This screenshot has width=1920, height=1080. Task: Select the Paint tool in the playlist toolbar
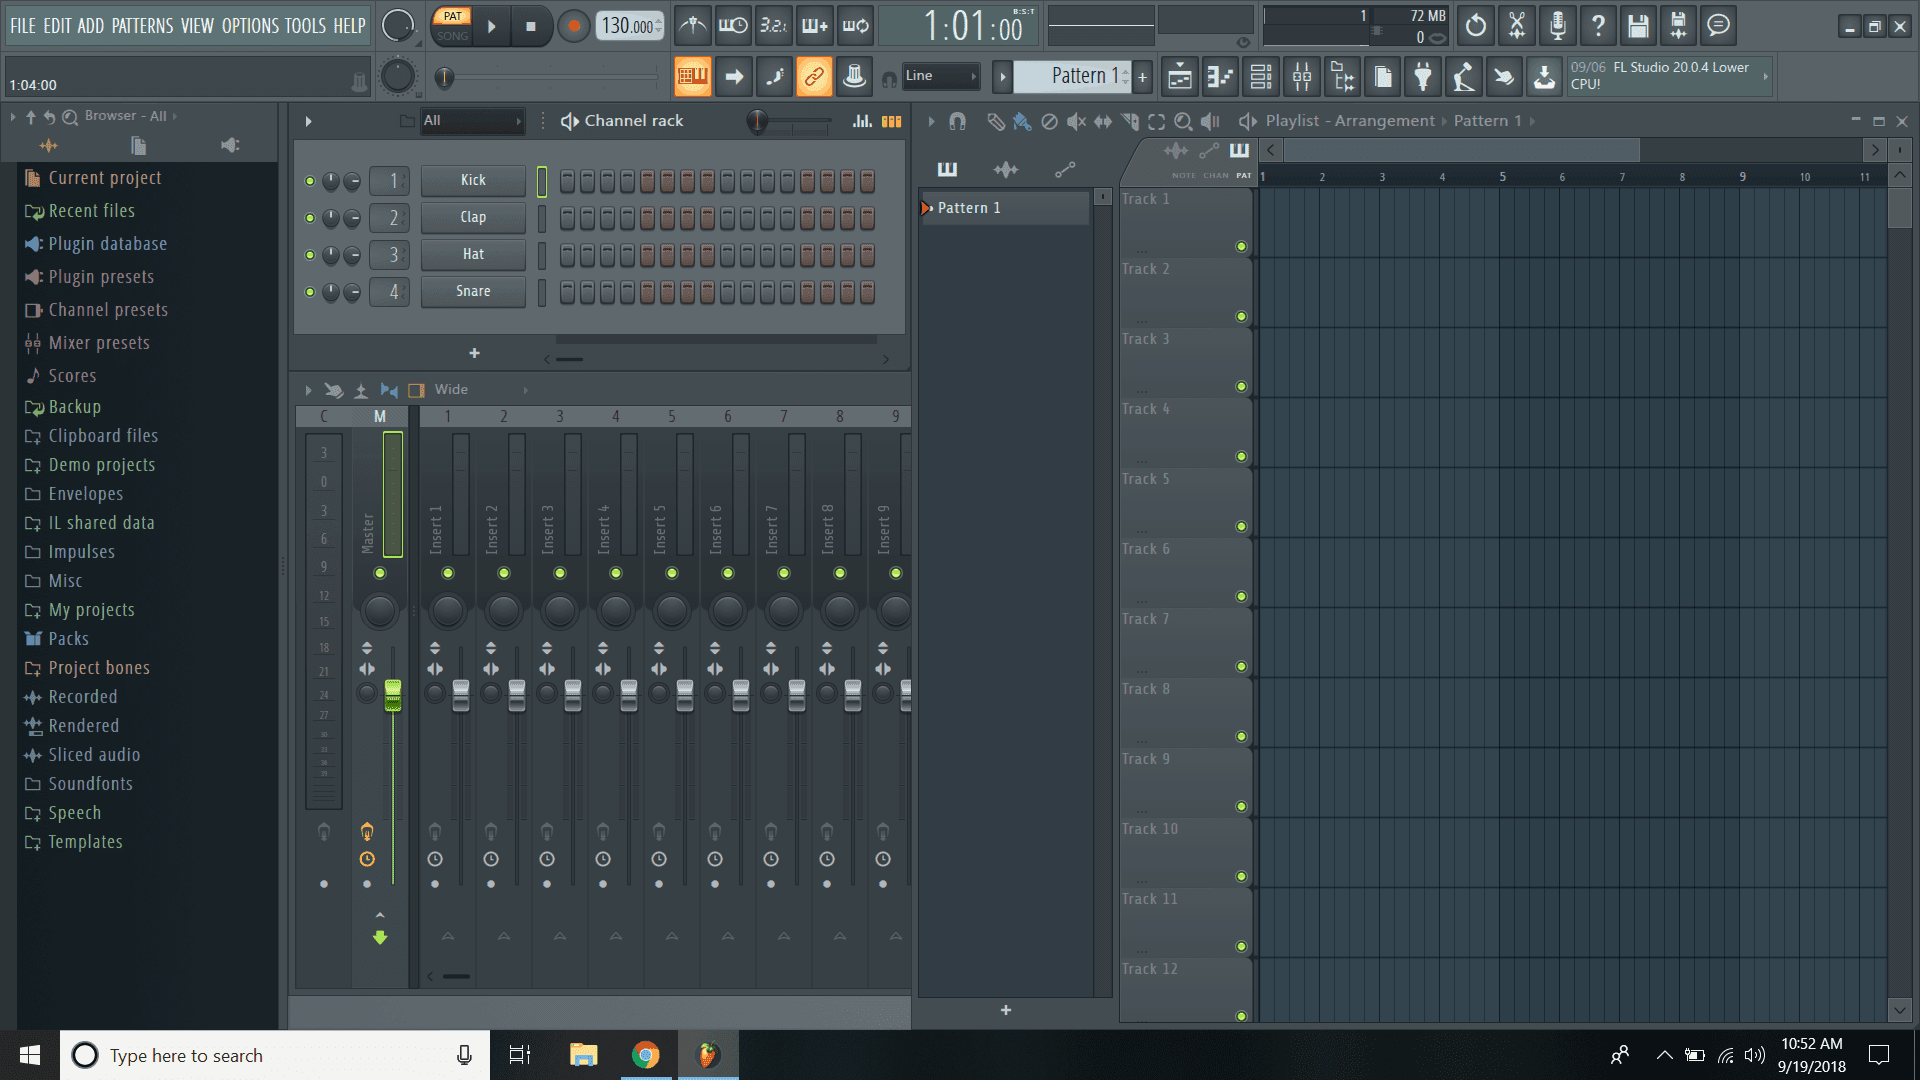point(1021,121)
